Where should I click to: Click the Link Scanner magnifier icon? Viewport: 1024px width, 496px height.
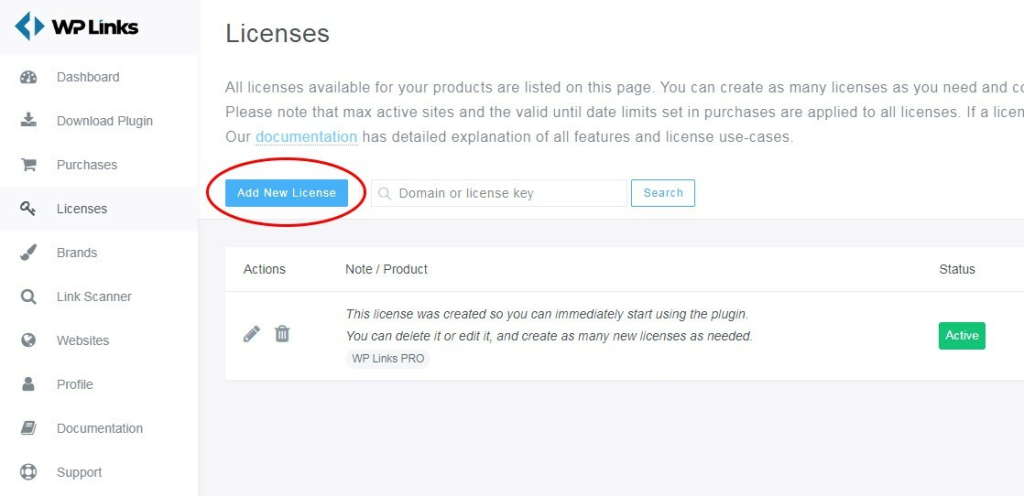pyautogui.click(x=29, y=297)
